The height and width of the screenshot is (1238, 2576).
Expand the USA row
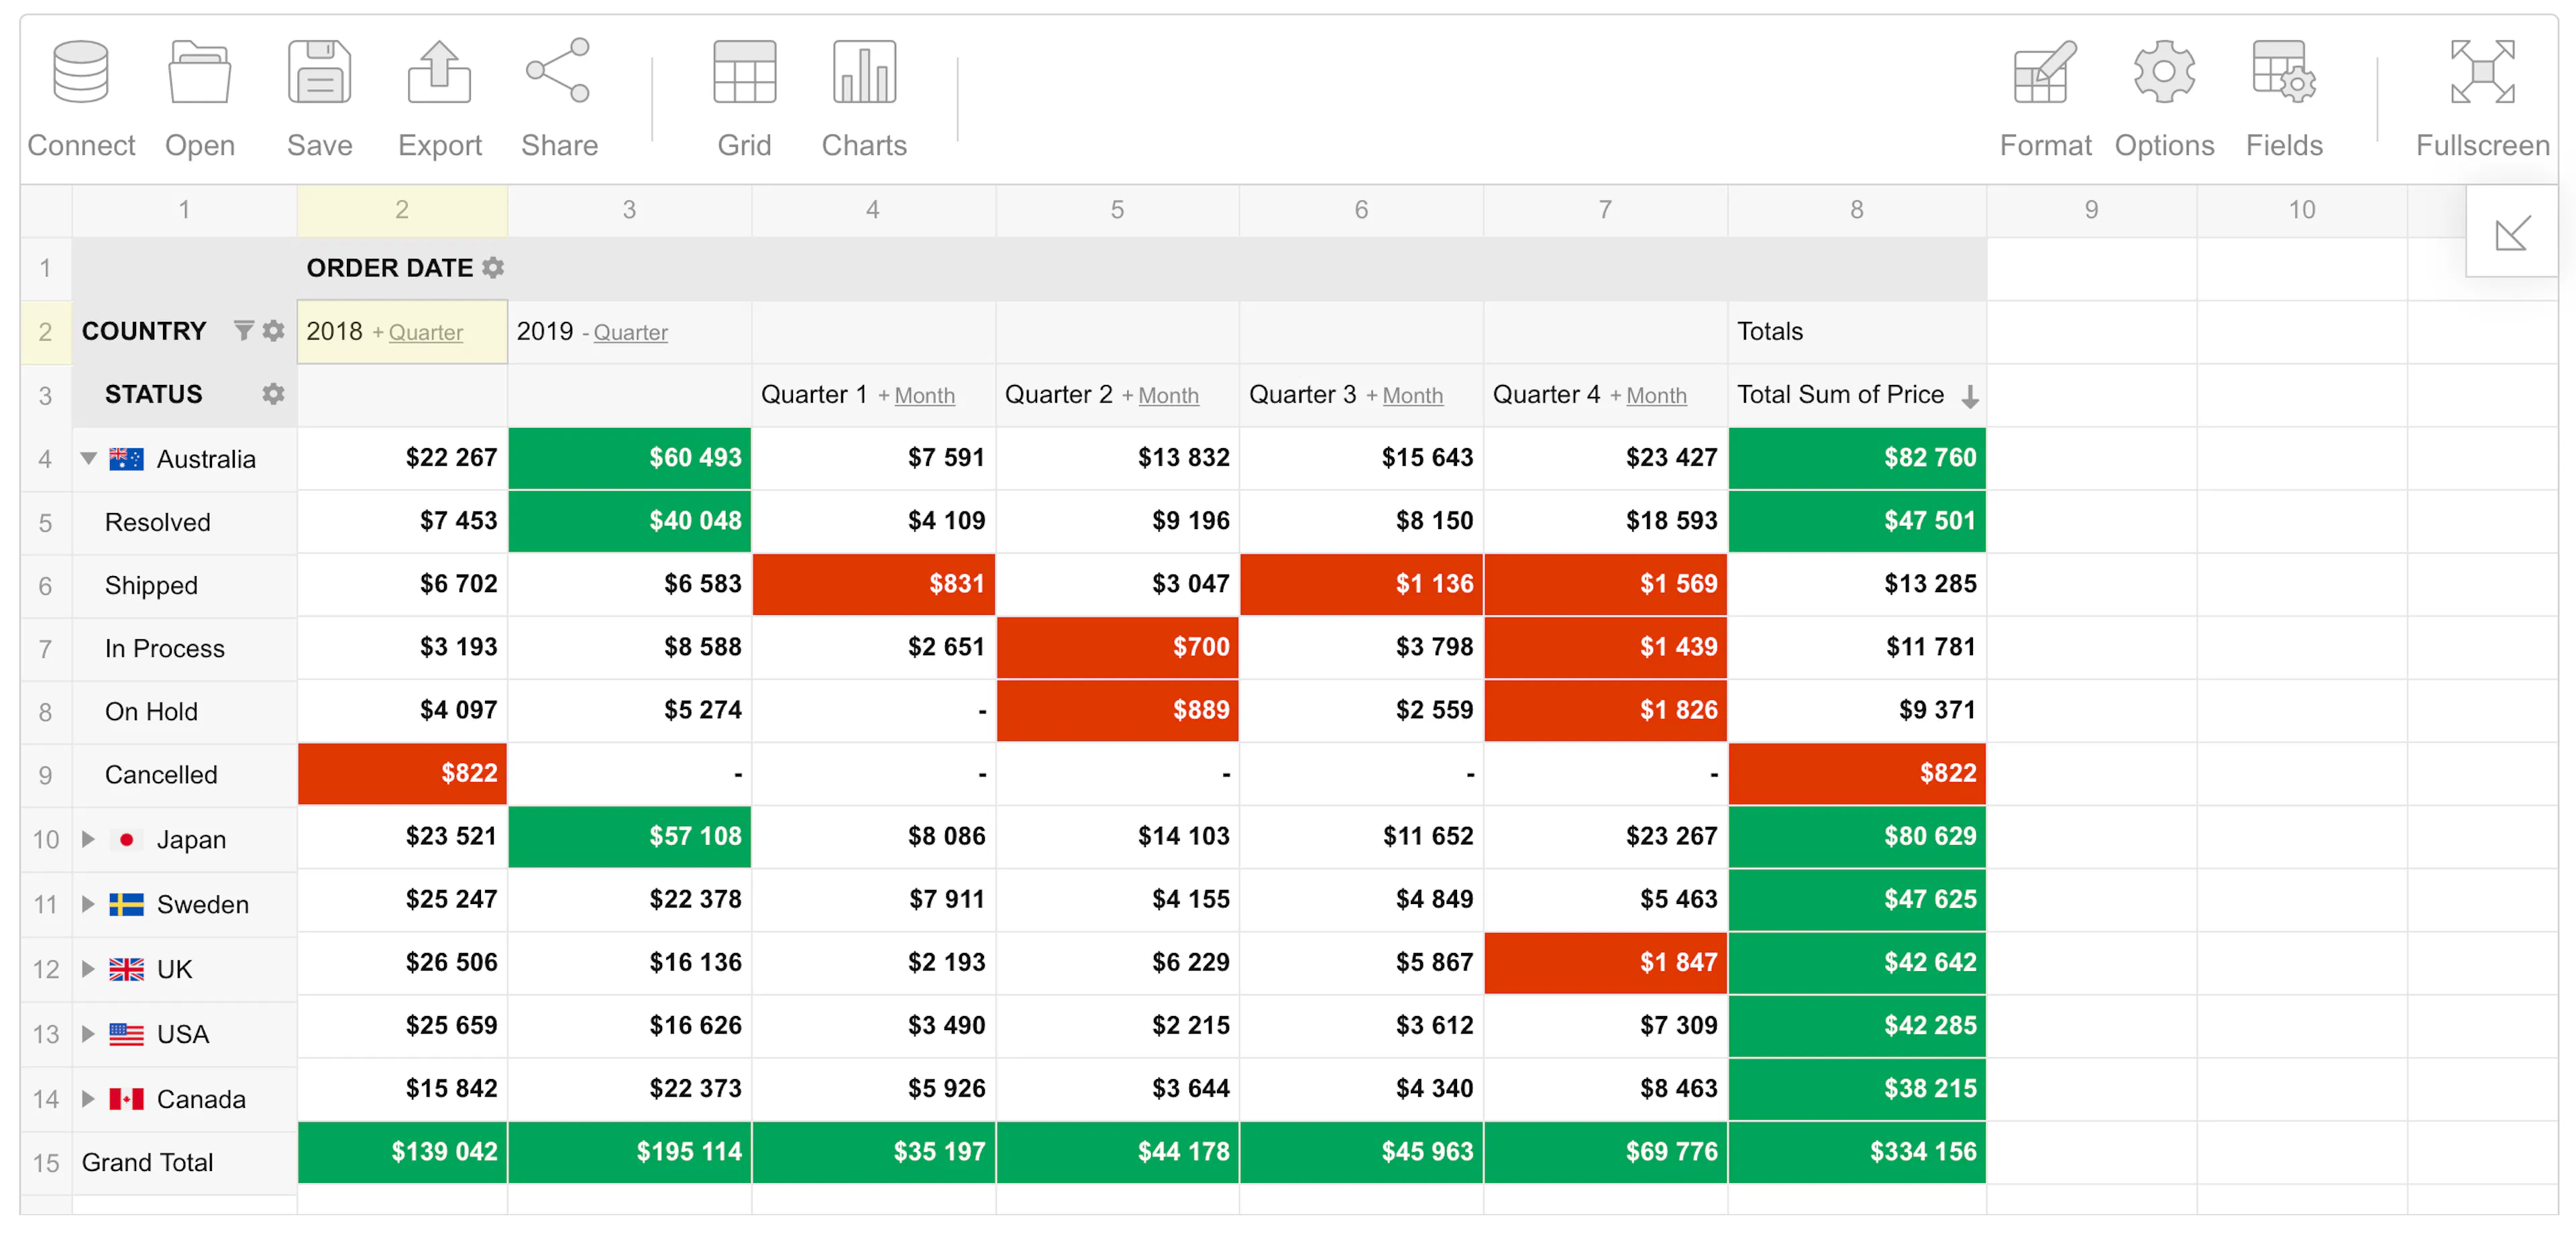coord(88,1034)
